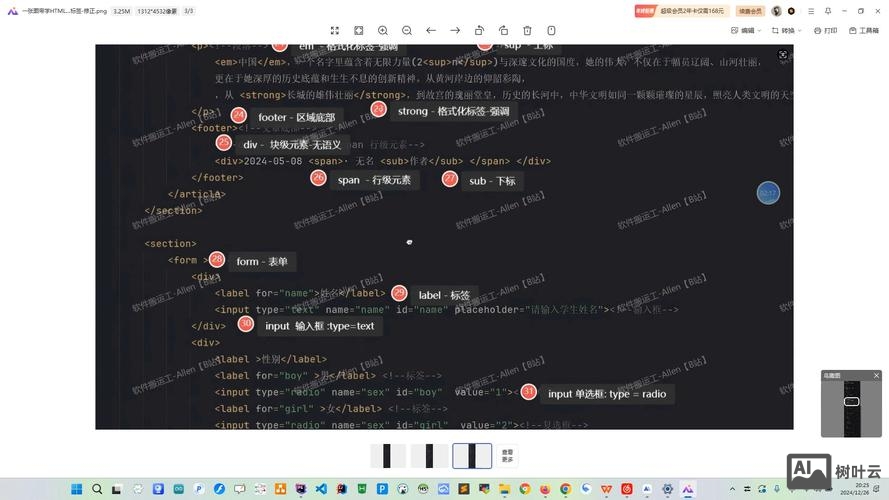Click the zoom out magnifier icon
This screenshot has width=889, height=500.
coord(407,31)
